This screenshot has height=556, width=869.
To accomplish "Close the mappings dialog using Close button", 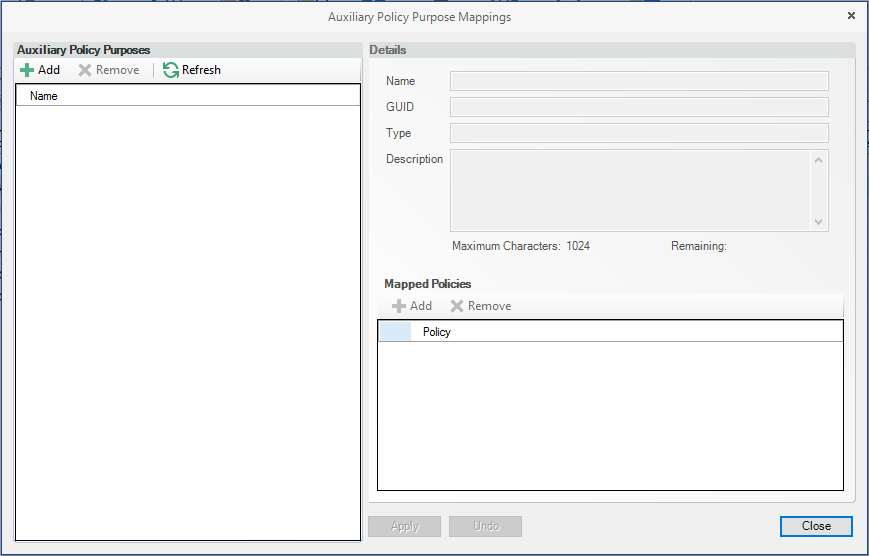I will [816, 526].
